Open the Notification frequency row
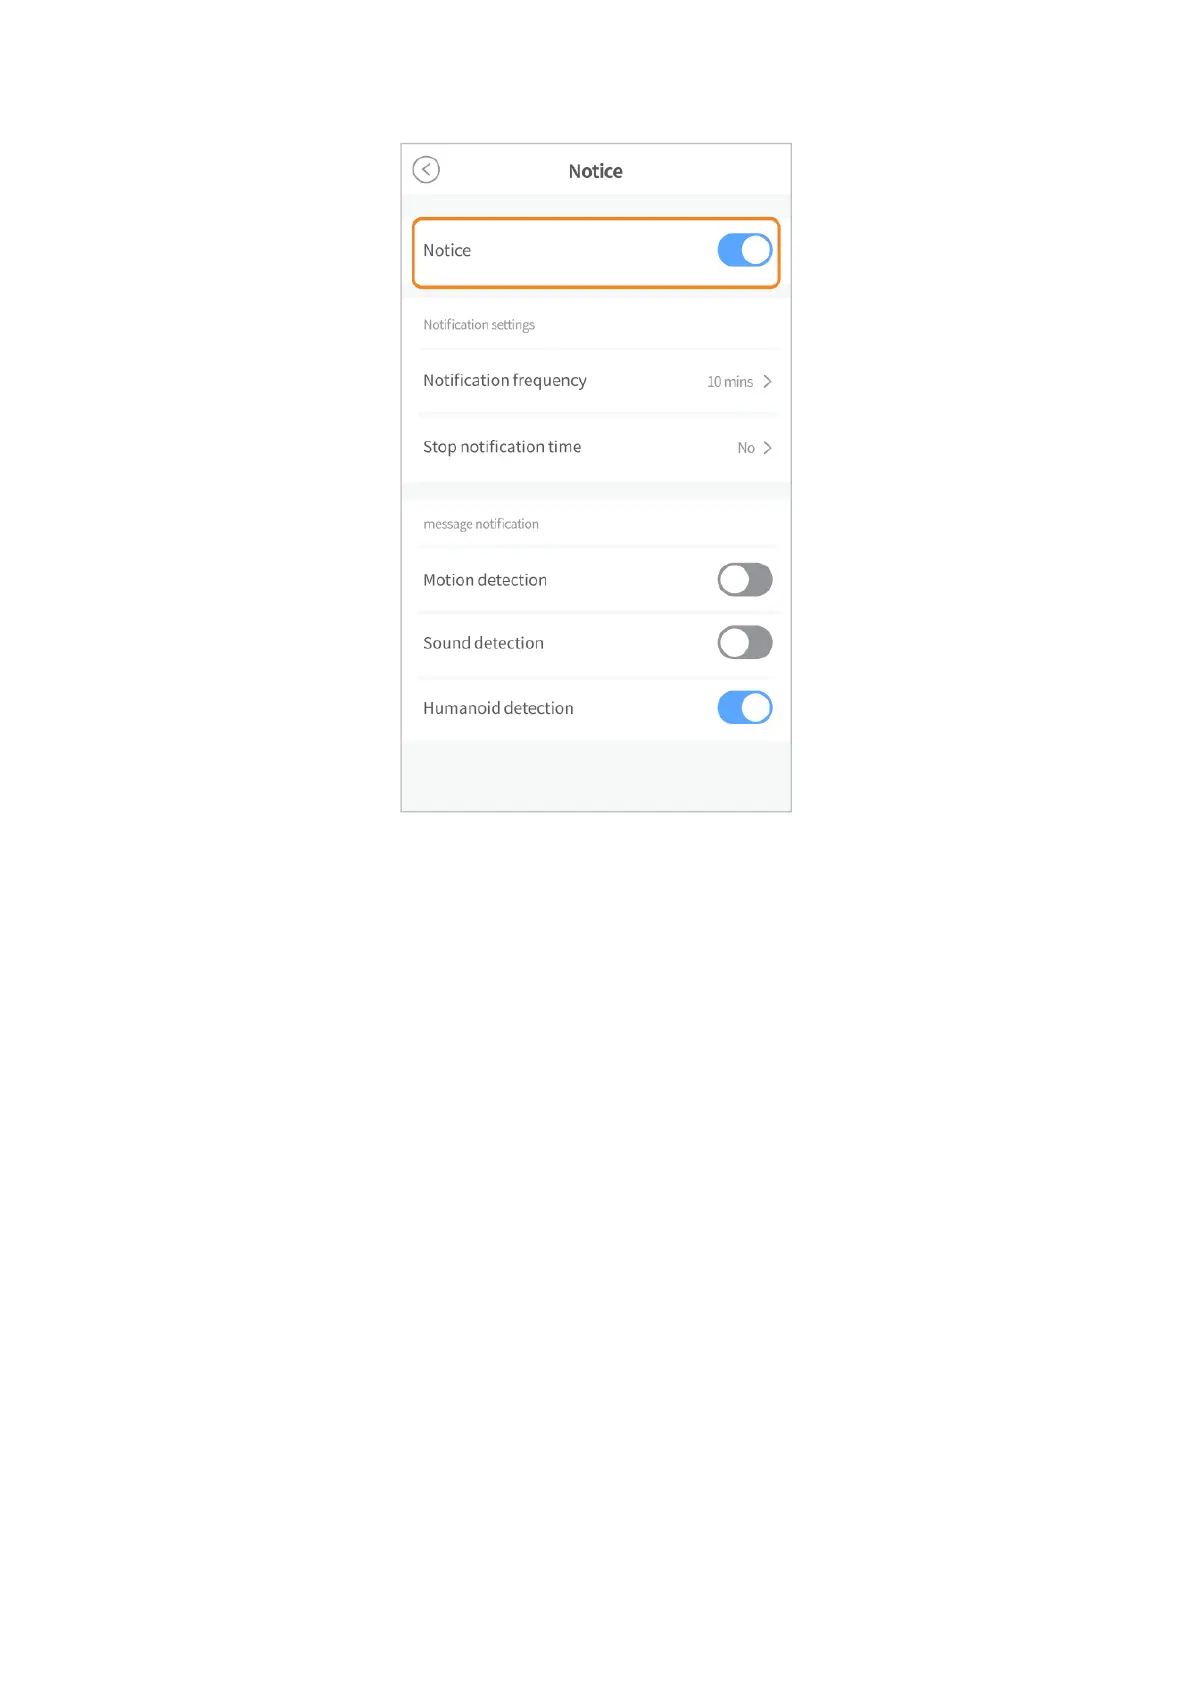The image size is (1191, 1684). tap(596, 381)
